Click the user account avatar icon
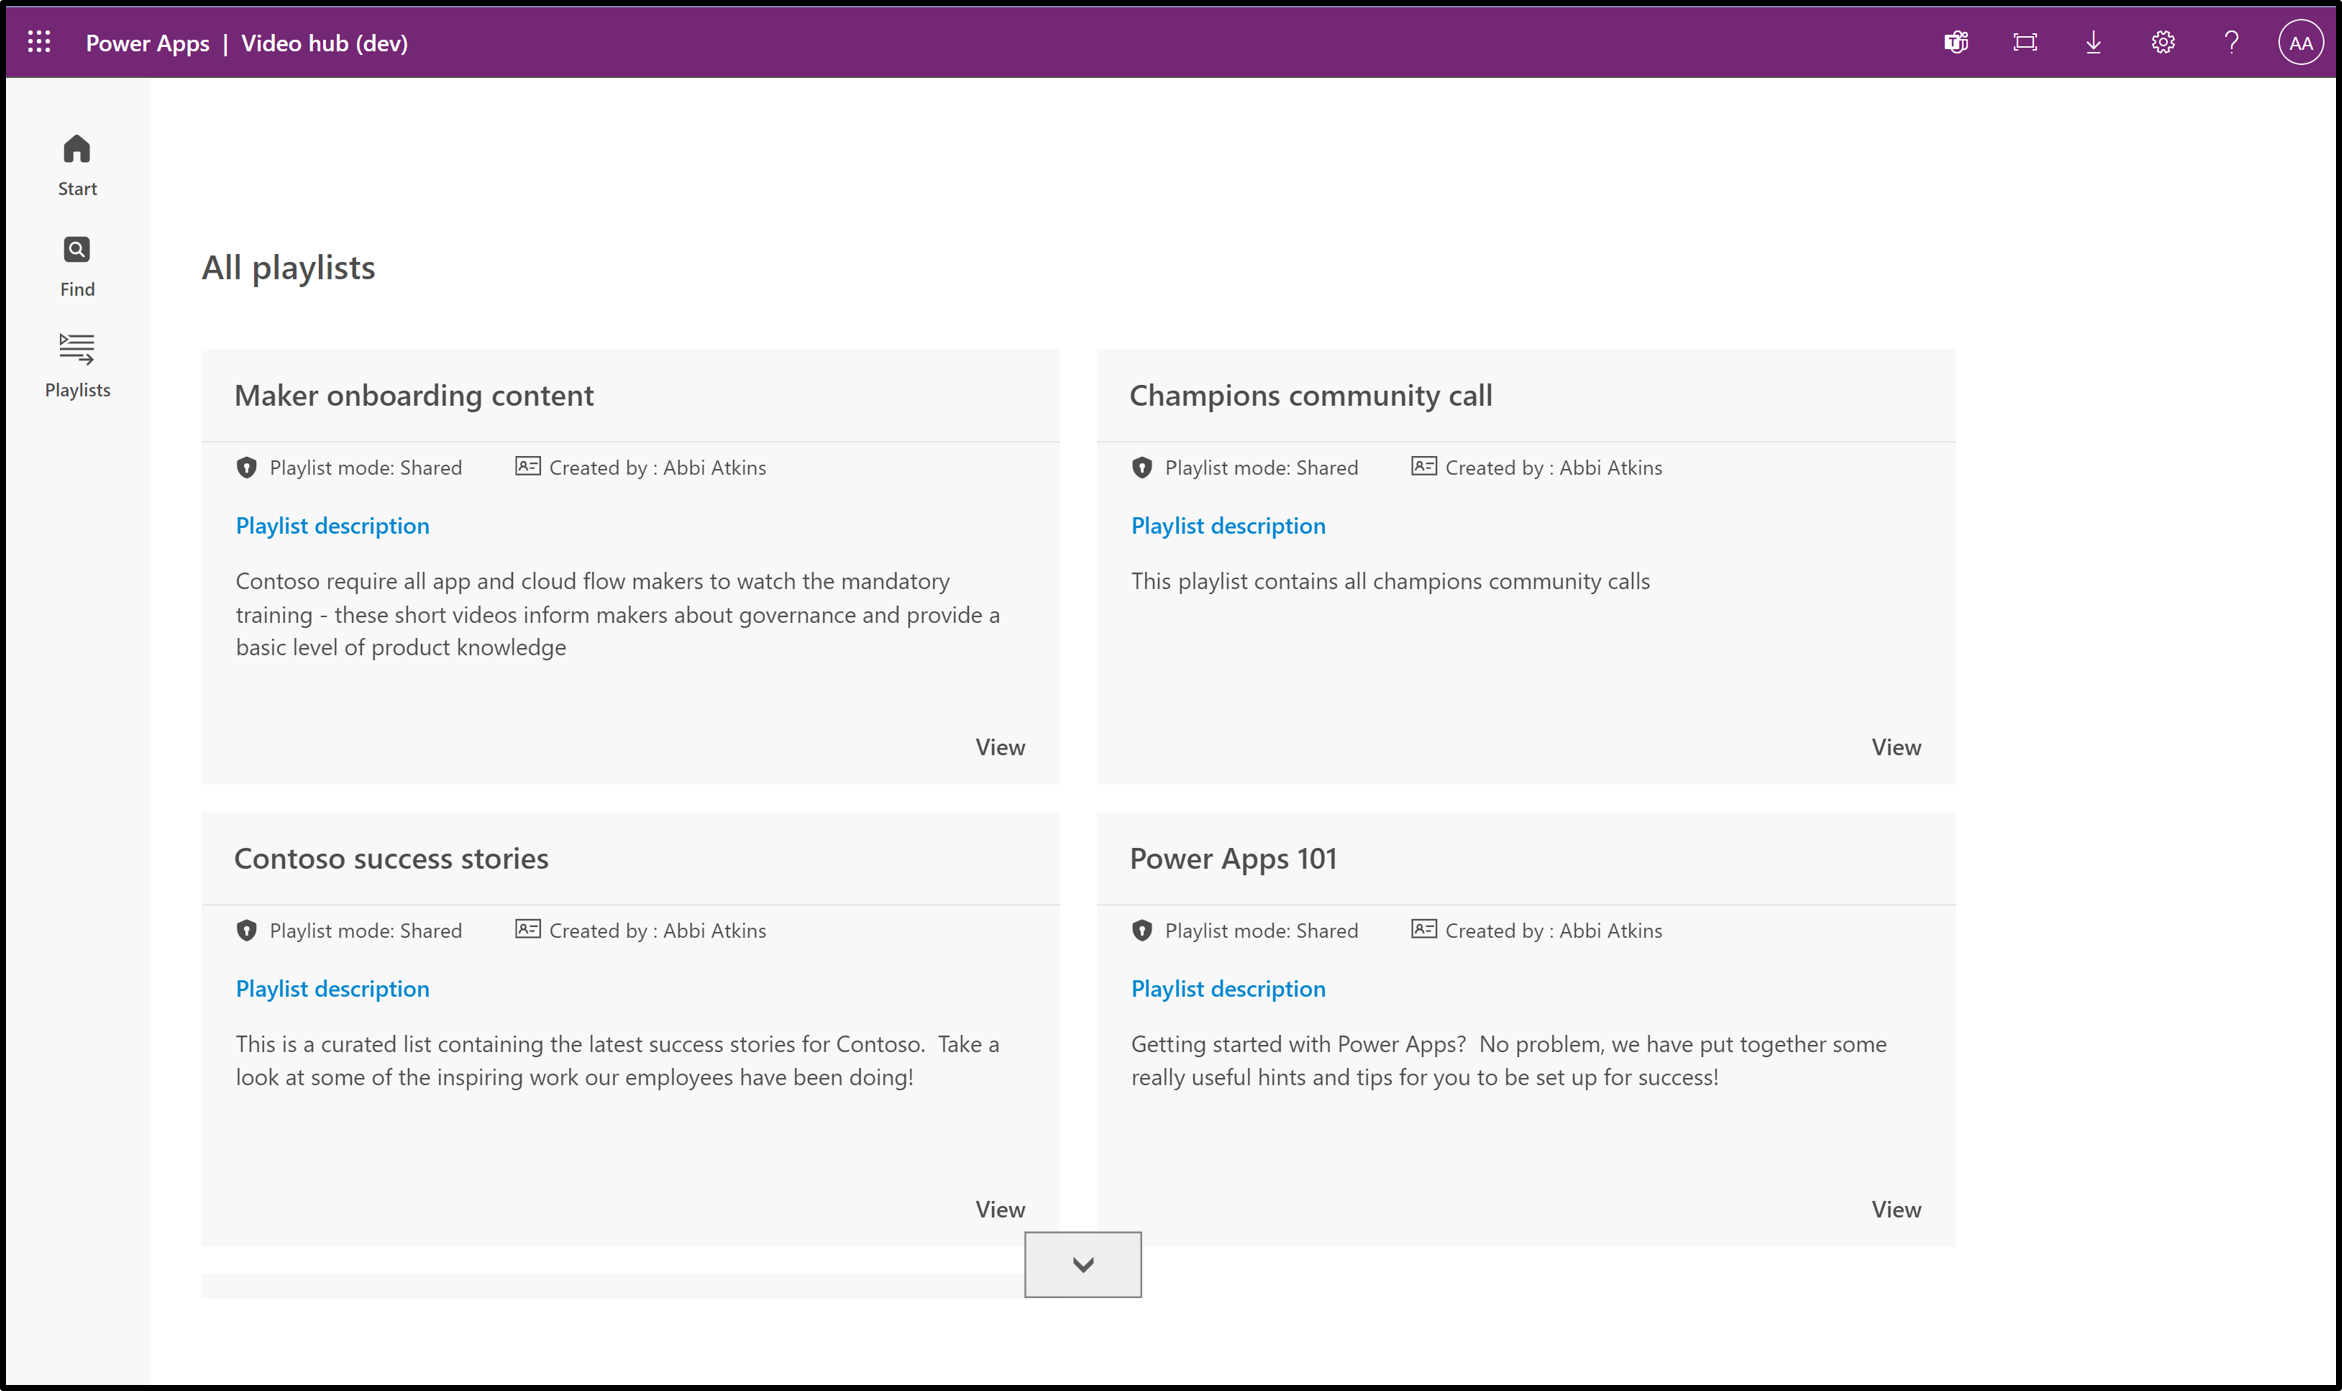The width and height of the screenshot is (2342, 1391). (x=2302, y=41)
